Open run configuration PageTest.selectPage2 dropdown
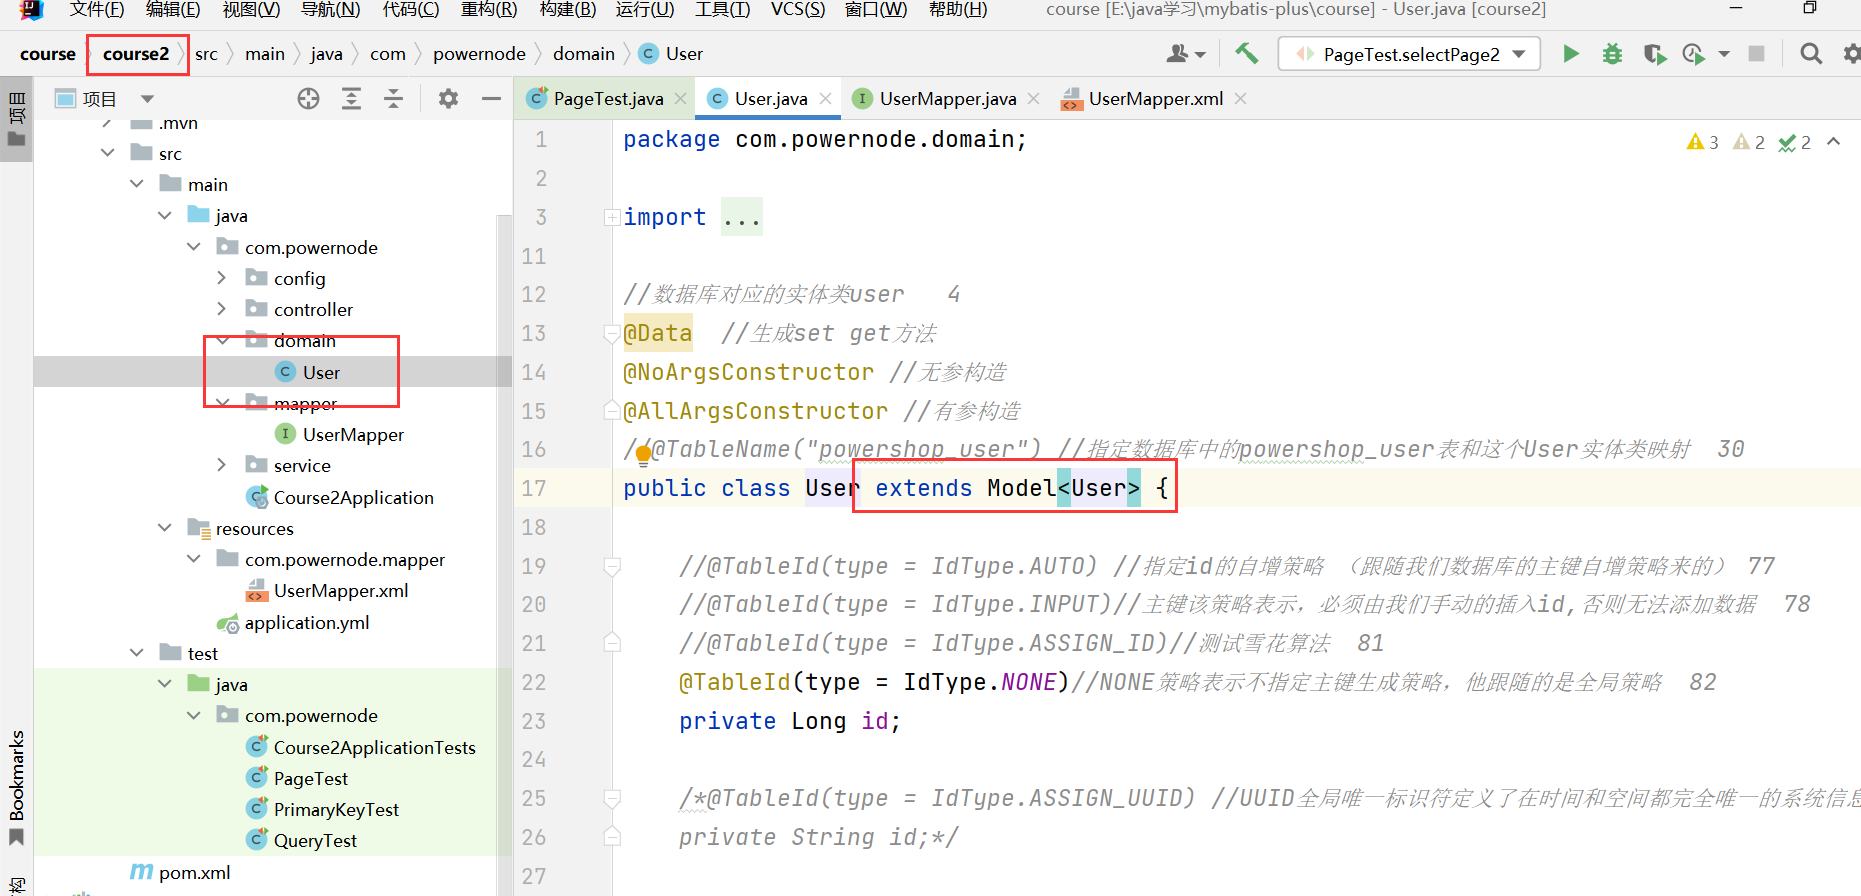Screen dimensions: 1861x896 pyautogui.click(x=1409, y=54)
